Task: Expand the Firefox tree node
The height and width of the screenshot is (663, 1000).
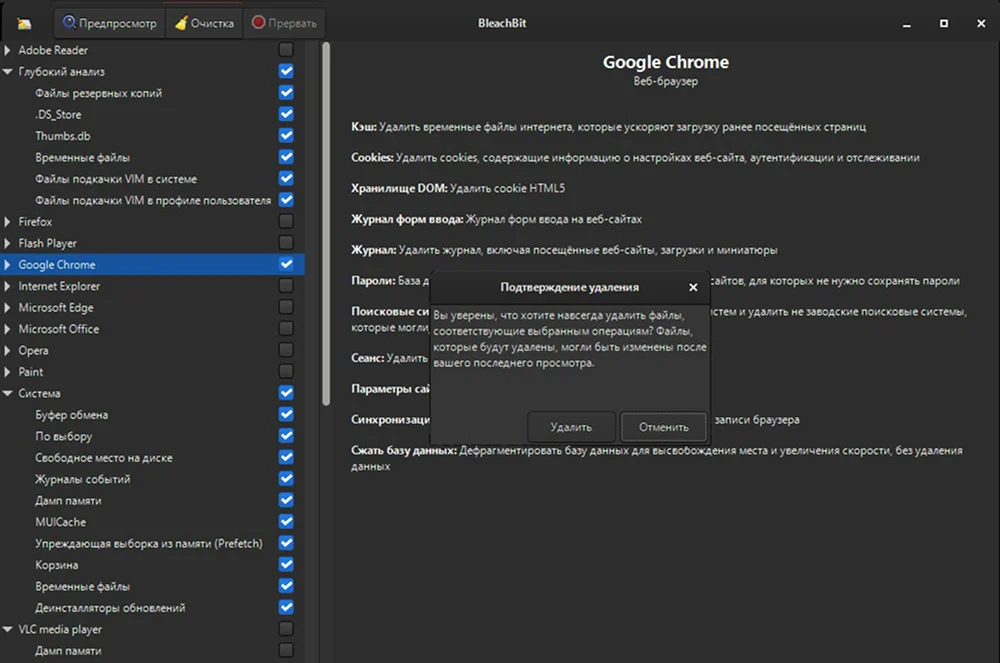Action: pos(8,222)
